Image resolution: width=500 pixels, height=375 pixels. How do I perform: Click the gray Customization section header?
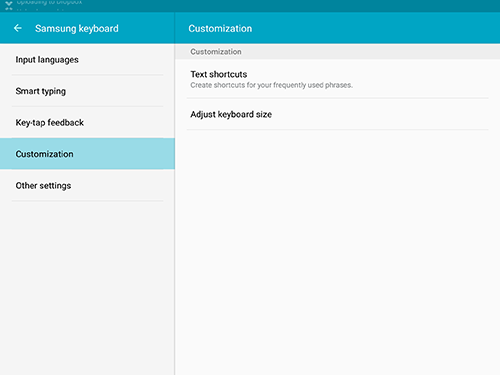coord(337,52)
